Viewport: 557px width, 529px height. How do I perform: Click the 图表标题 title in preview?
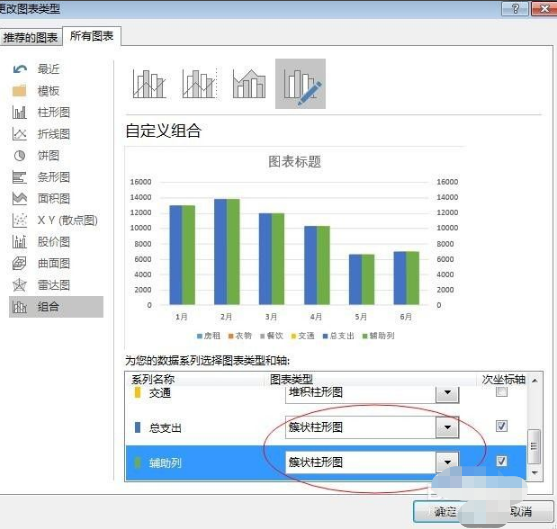point(294,162)
